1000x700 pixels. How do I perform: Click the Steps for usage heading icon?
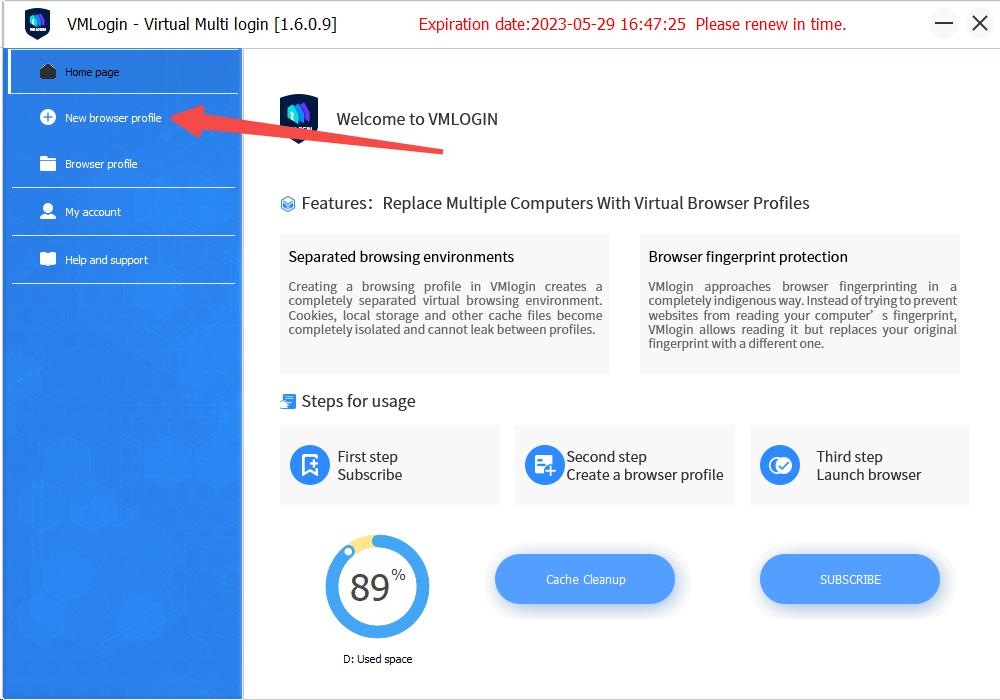click(288, 402)
